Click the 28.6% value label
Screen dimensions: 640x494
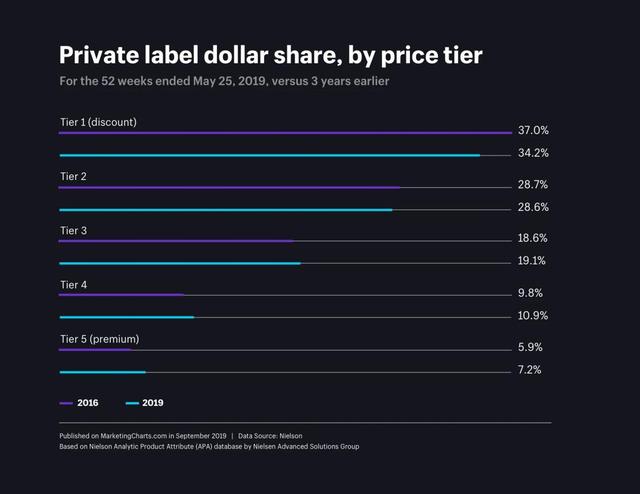pyautogui.click(x=533, y=207)
